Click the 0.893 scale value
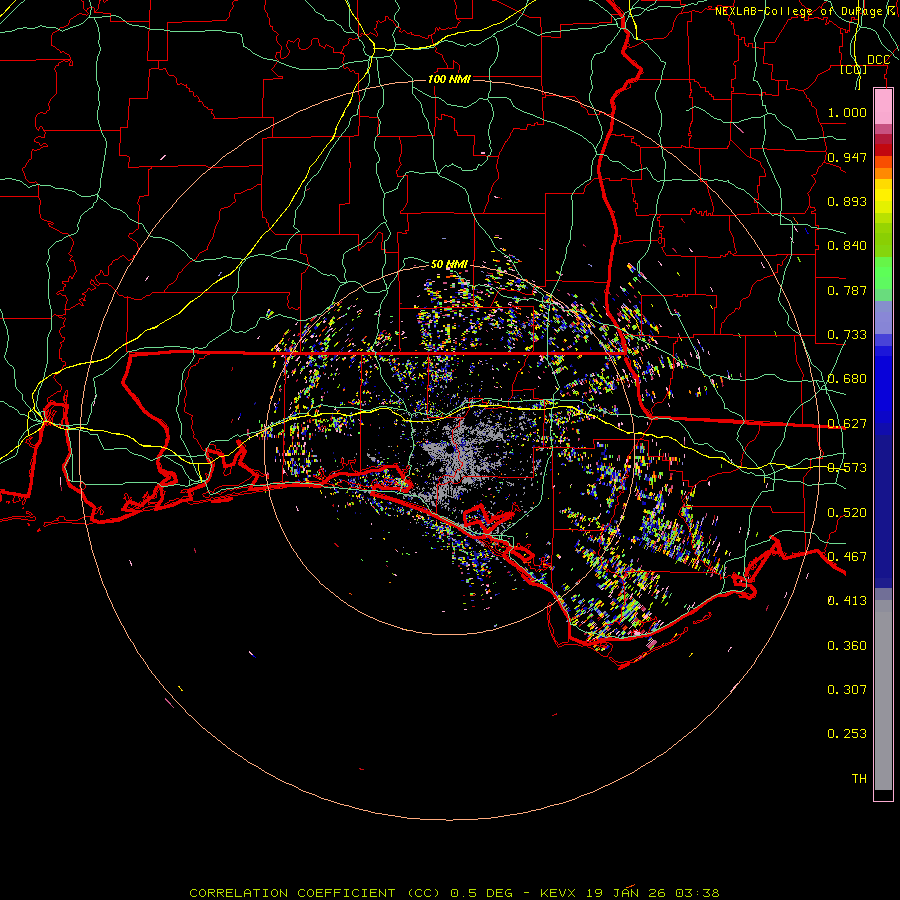 [x=847, y=201]
